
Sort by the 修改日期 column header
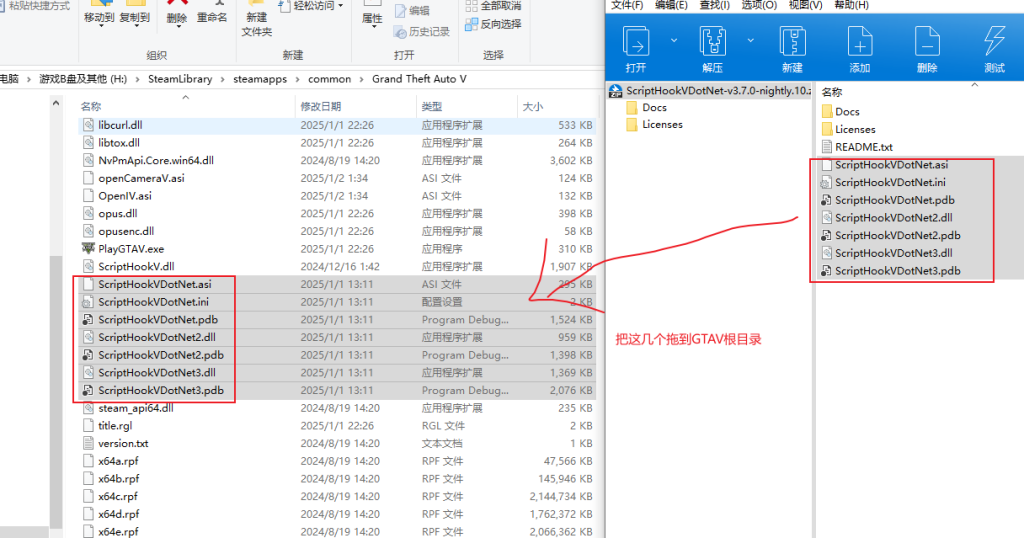(x=321, y=106)
